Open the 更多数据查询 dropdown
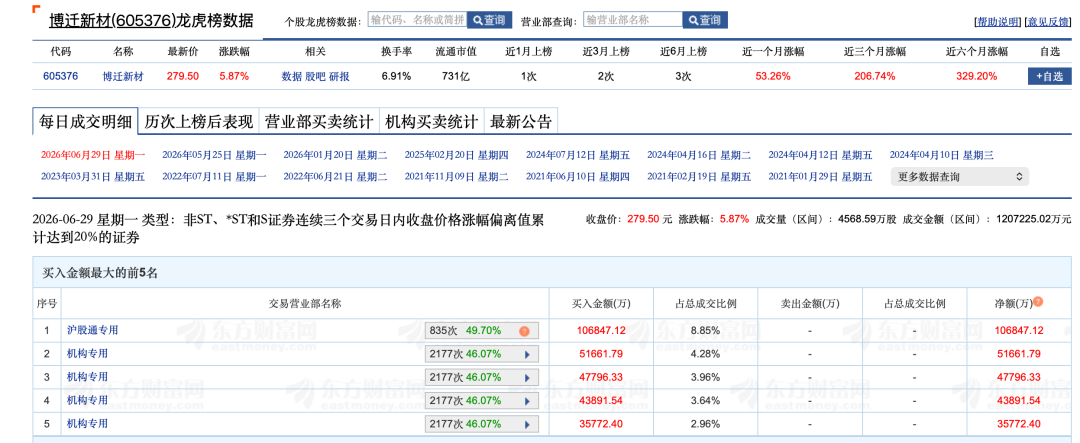1080x443 pixels. coord(959,176)
